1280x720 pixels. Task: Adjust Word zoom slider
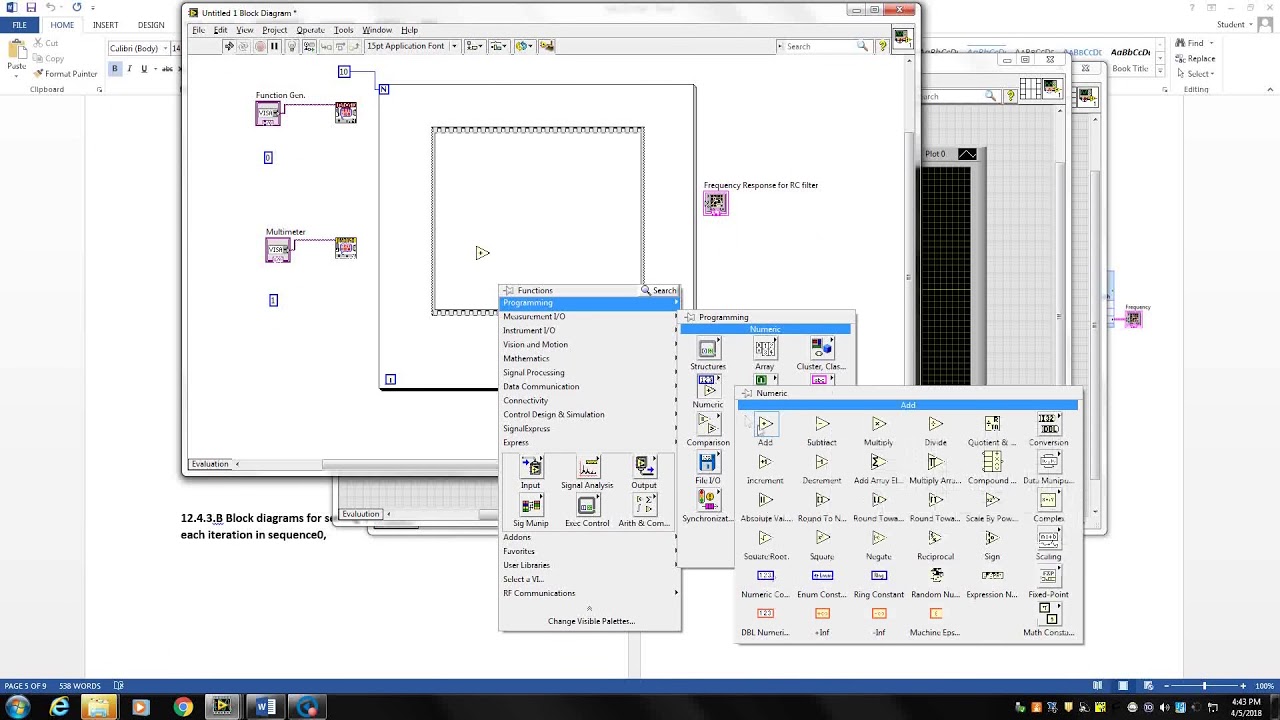pyautogui.click(x=1204, y=686)
